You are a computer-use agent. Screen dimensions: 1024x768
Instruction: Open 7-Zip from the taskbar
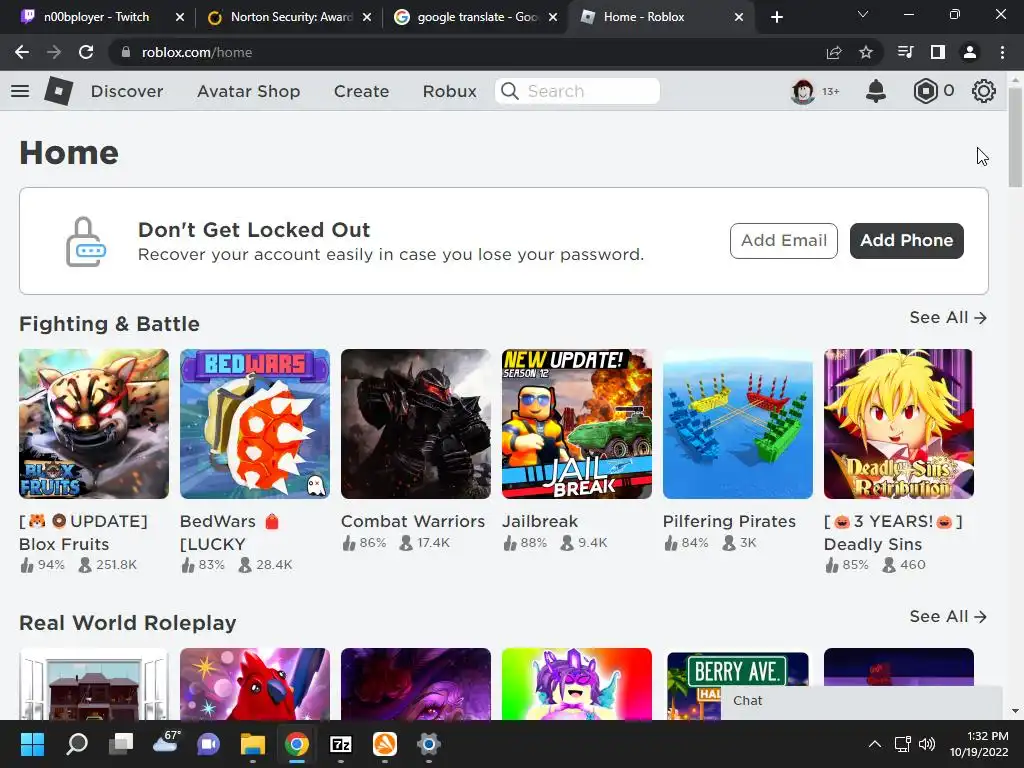pyautogui.click(x=340, y=744)
